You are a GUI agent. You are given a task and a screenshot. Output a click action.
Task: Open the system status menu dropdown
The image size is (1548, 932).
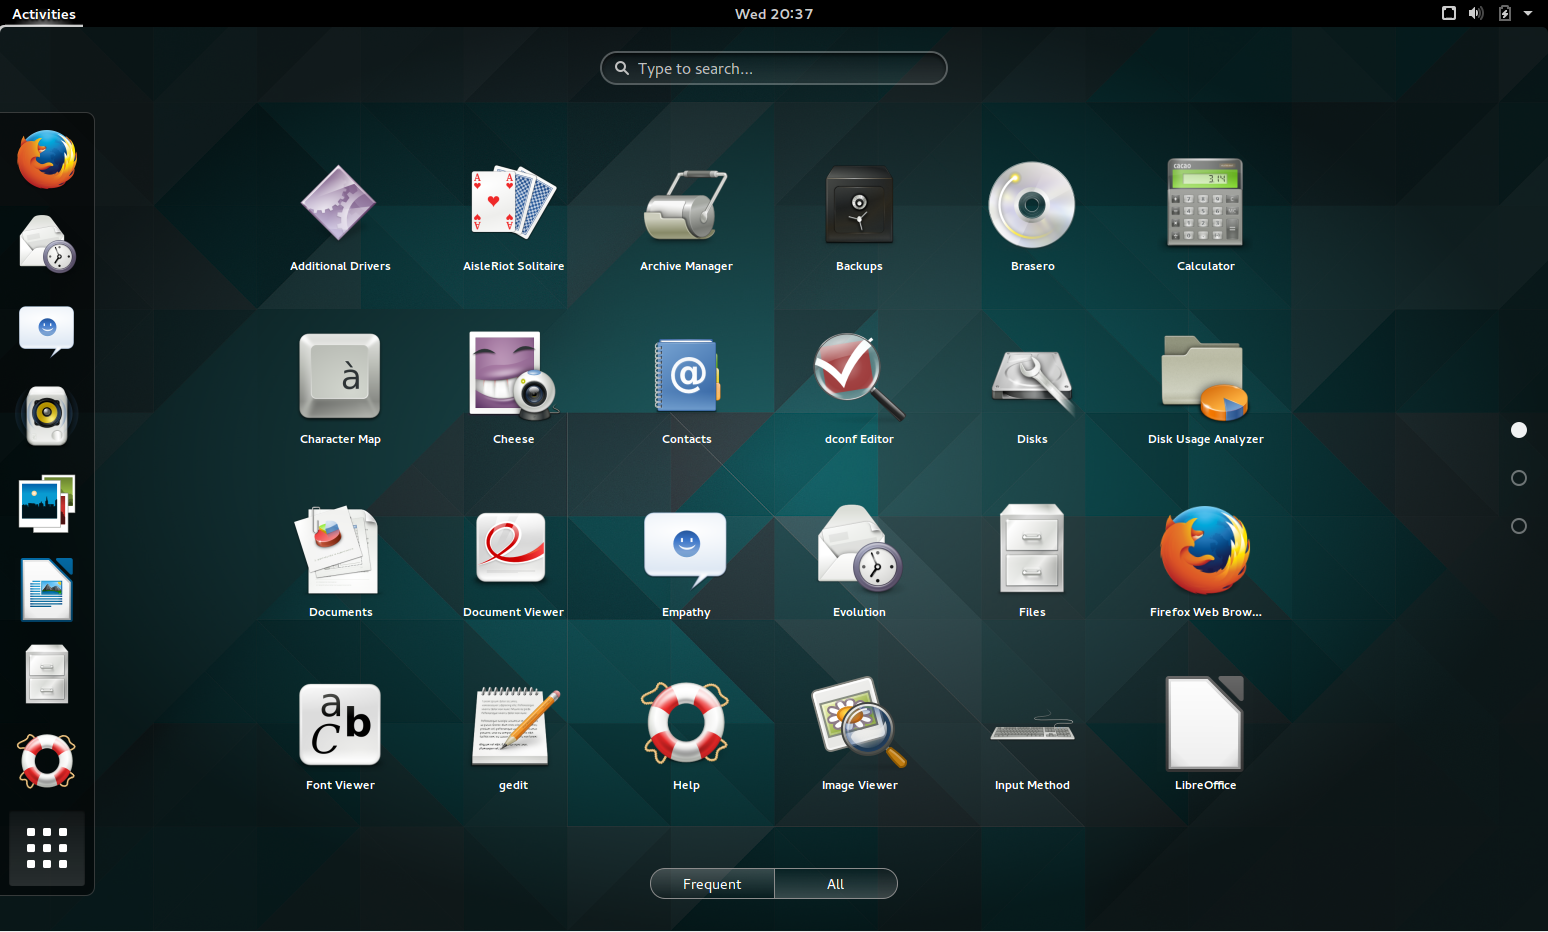1490,13
